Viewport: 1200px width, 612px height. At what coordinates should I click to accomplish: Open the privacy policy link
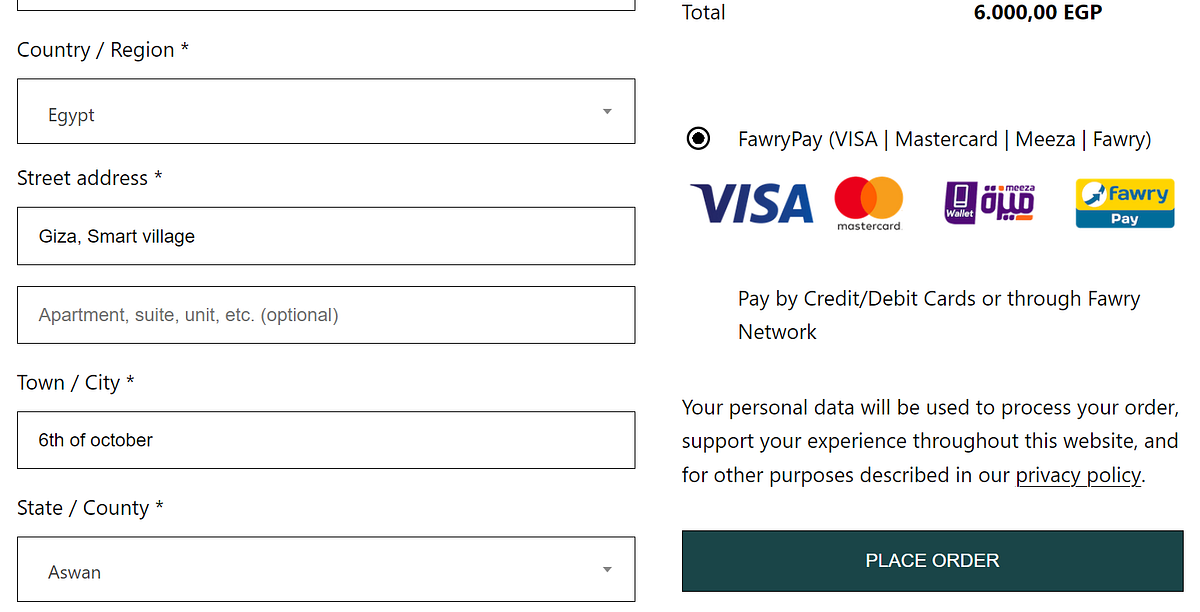1078,475
